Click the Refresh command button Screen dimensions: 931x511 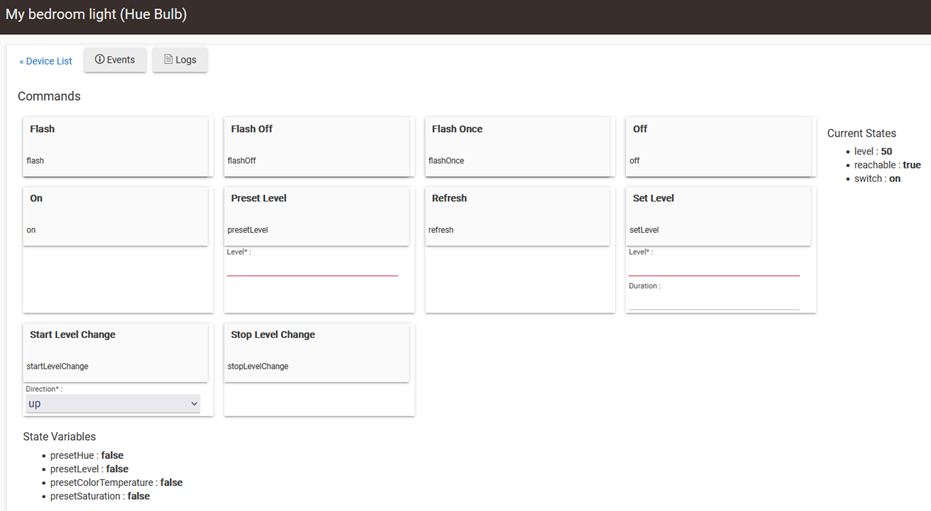(518, 213)
